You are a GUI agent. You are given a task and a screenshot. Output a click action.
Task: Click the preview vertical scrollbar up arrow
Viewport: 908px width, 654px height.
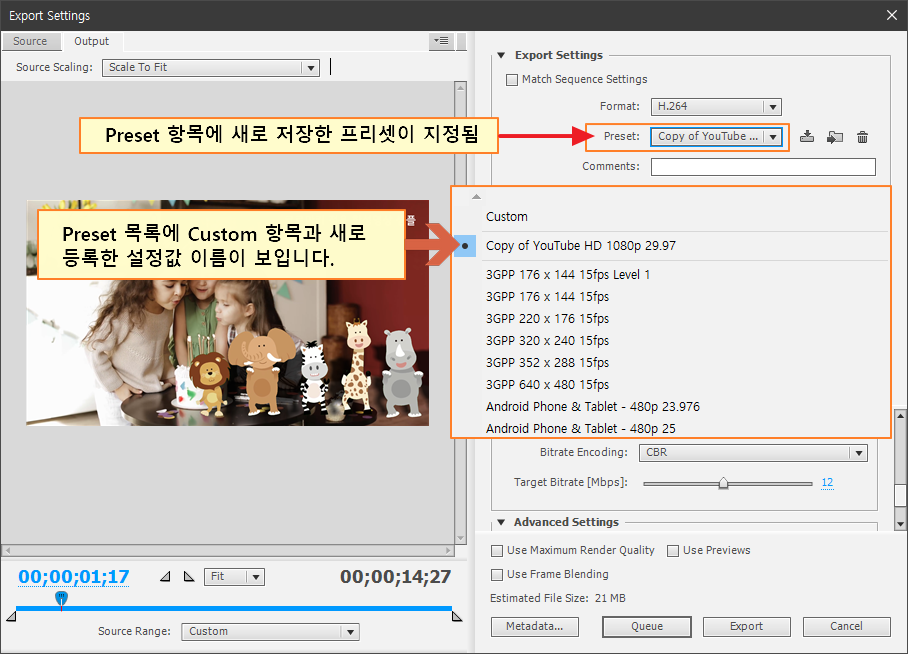click(460, 87)
